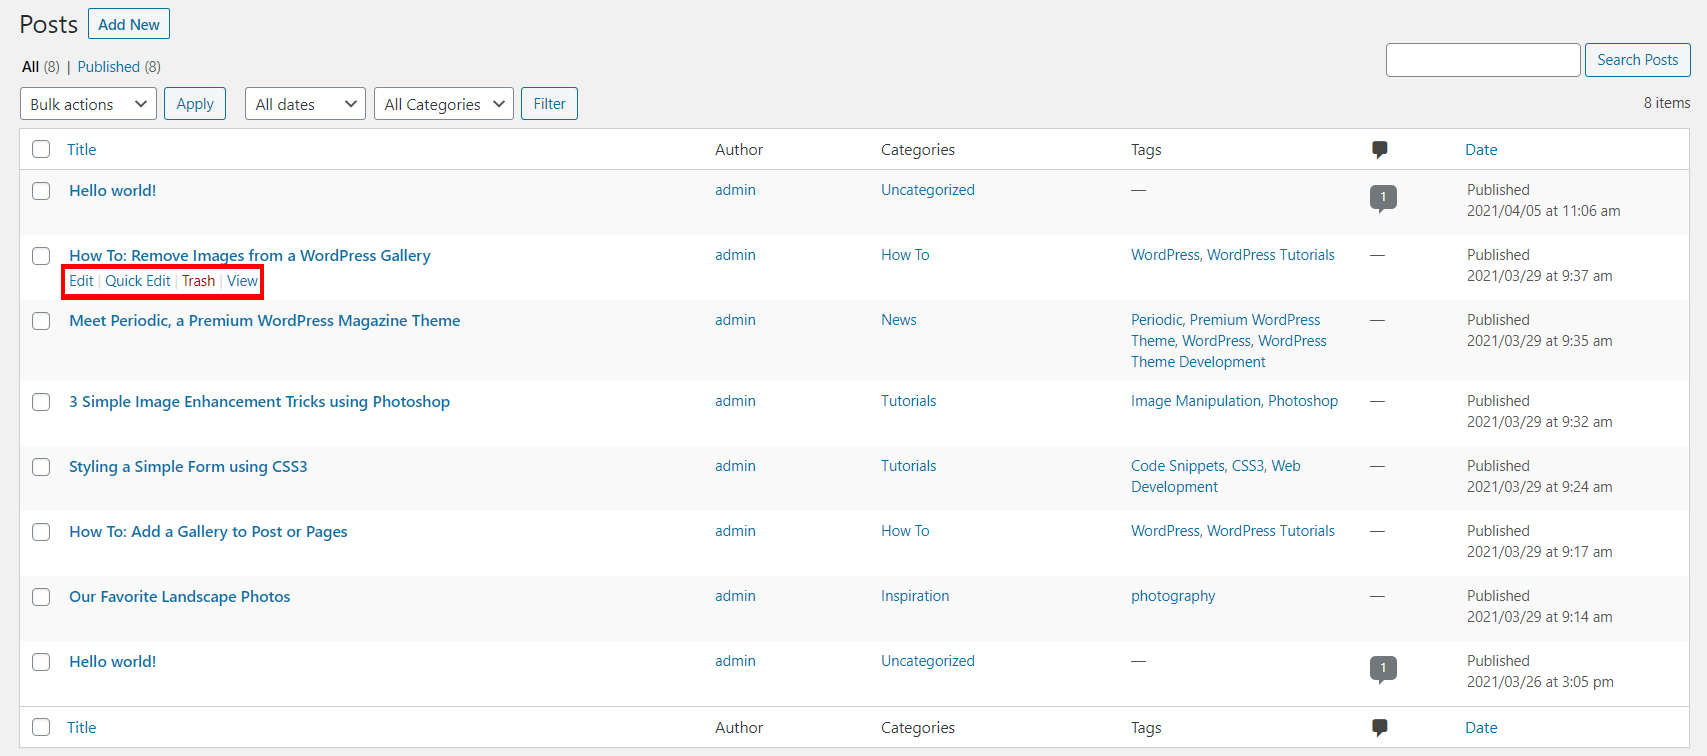Image resolution: width=1707 pixels, height=756 pixels.
Task: Click admin author of Styling a Simple Form
Action: [x=735, y=466]
